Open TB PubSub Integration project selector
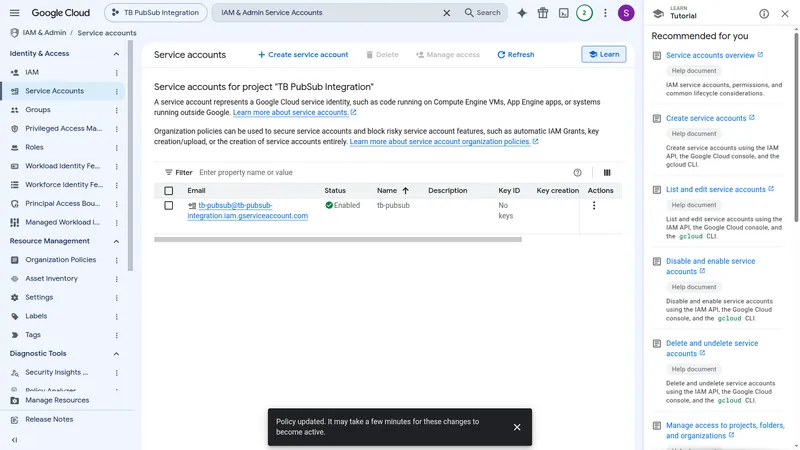 (156, 13)
